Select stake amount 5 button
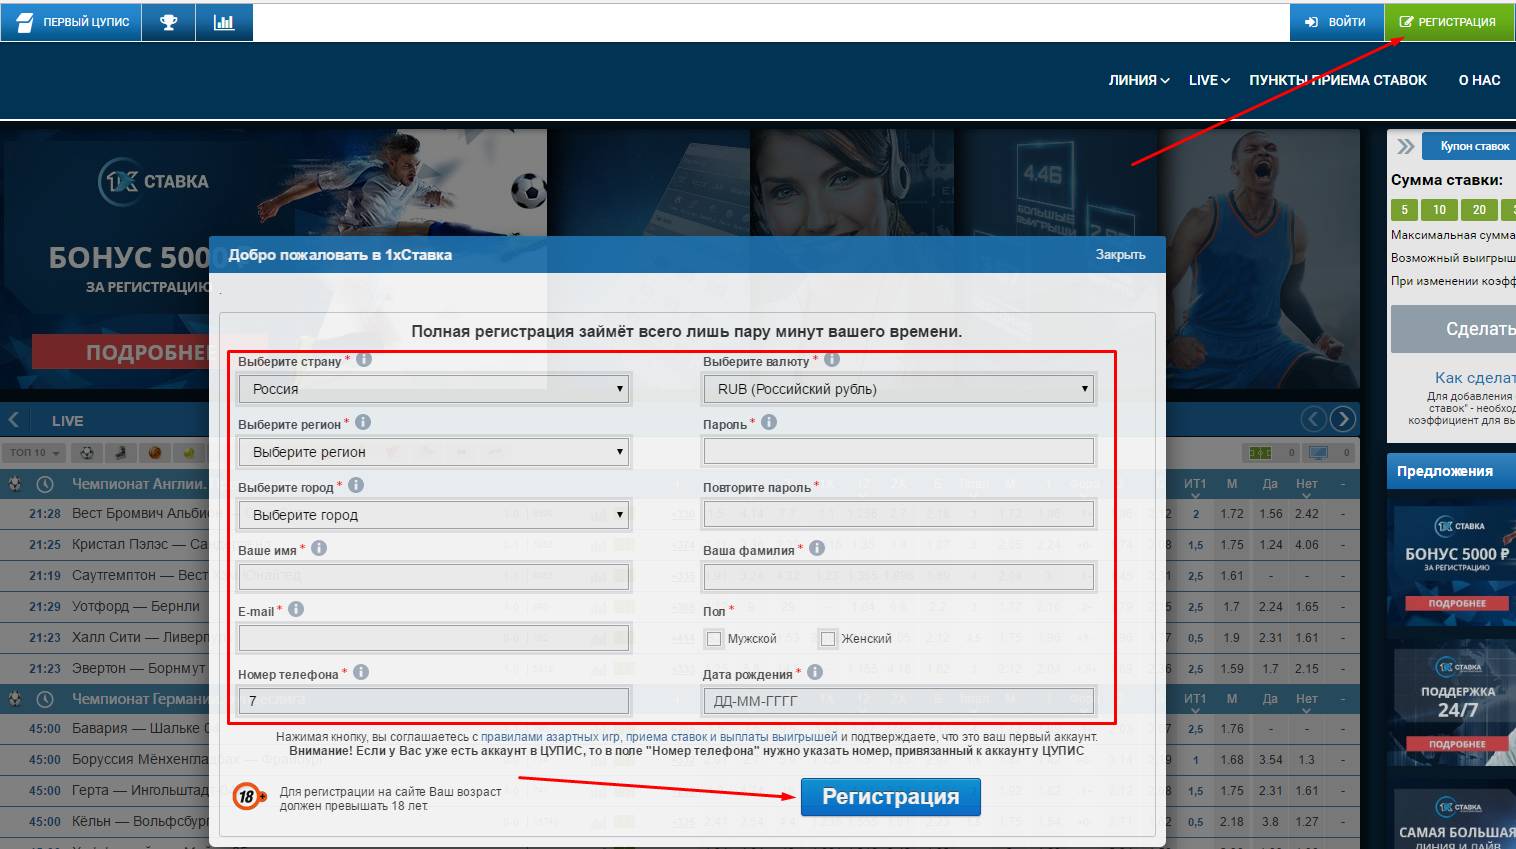Screen dimensions: 1516x849 pos(1404,210)
